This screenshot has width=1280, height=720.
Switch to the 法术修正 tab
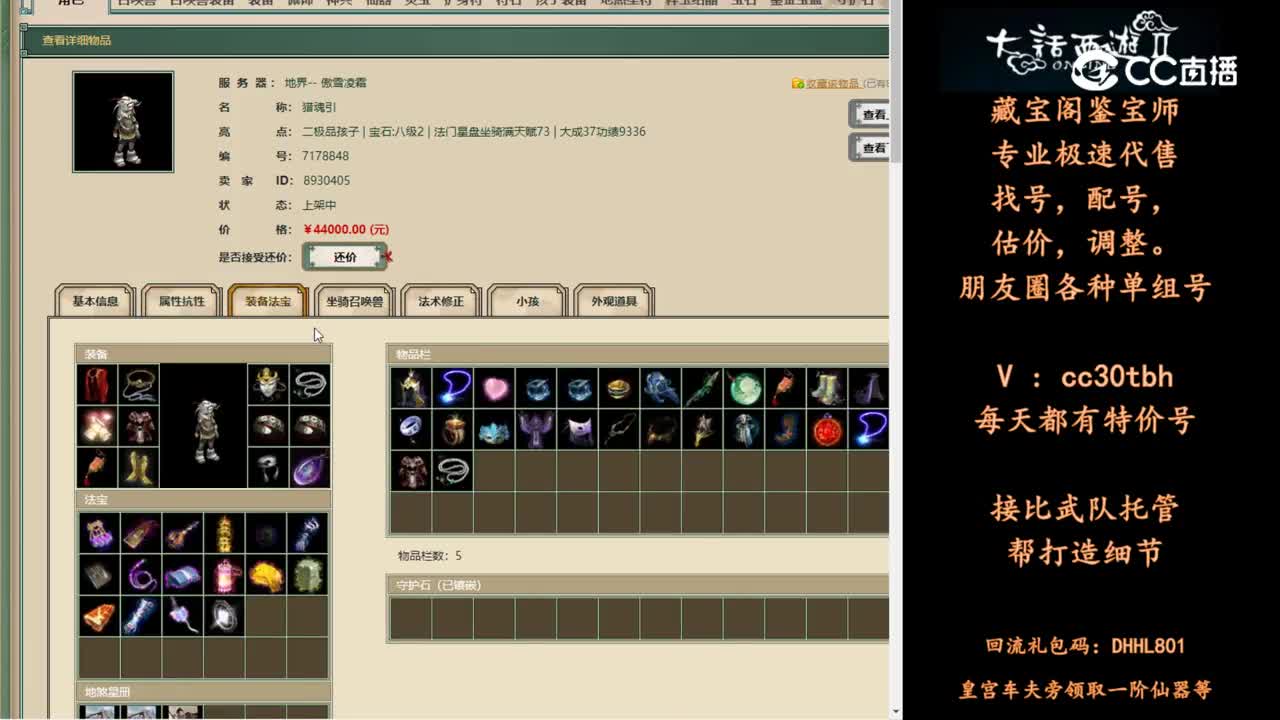441,301
